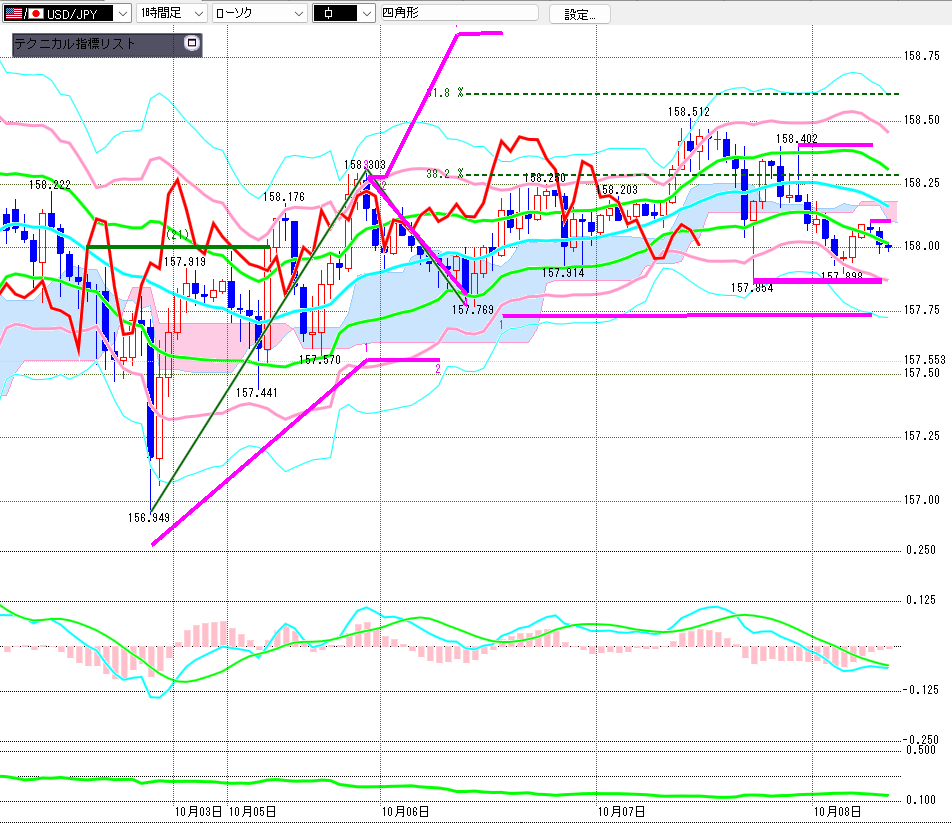Click the 157.570 price label
952x823 pixels.
tap(320, 360)
